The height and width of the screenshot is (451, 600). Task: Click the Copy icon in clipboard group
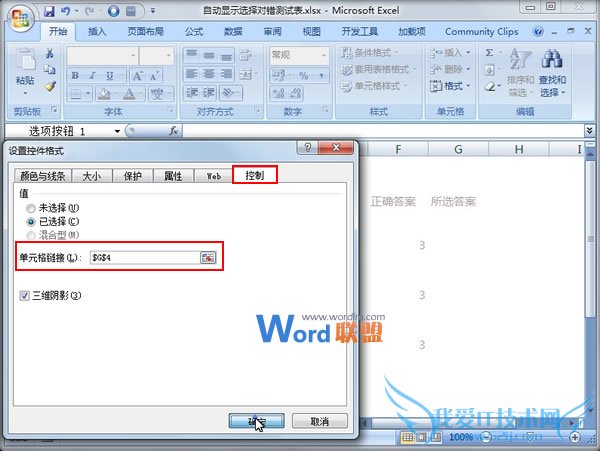tap(50, 70)
